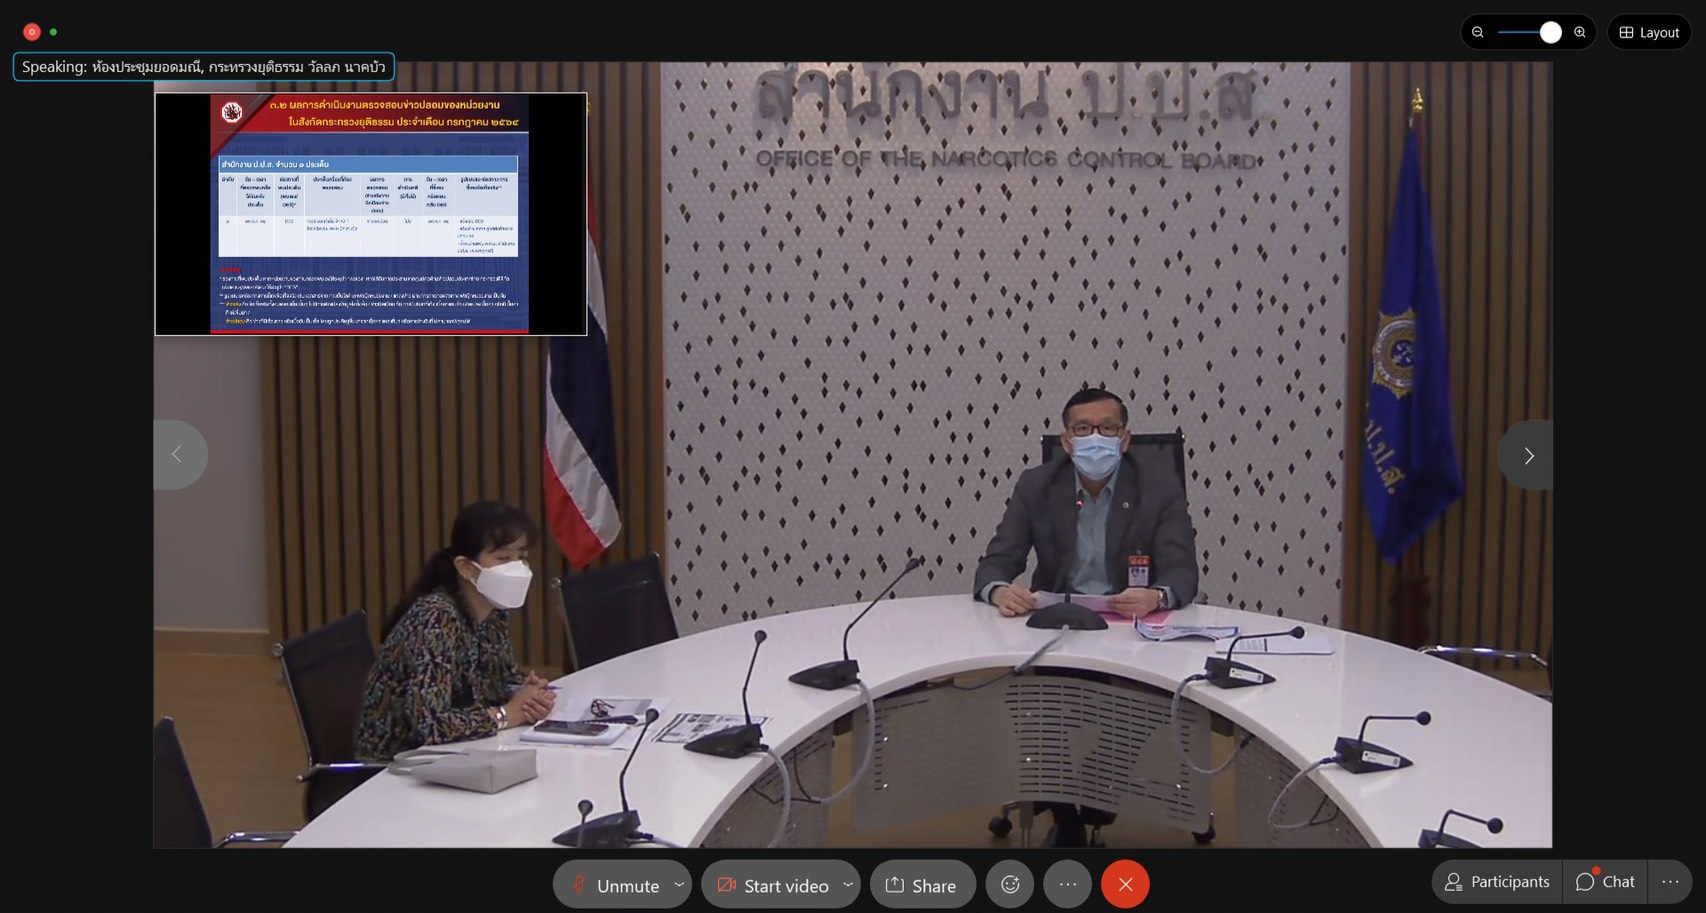The height and width of the screenshot is (913, 1706).
Task: Click the Speaking name label
Action: coord(204,67)
